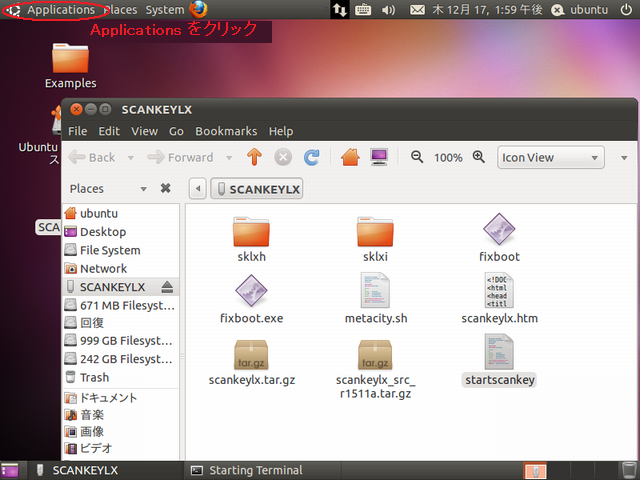Go to Home folder icon
Screen dimensions: 640x480
[x=350, y=157]
